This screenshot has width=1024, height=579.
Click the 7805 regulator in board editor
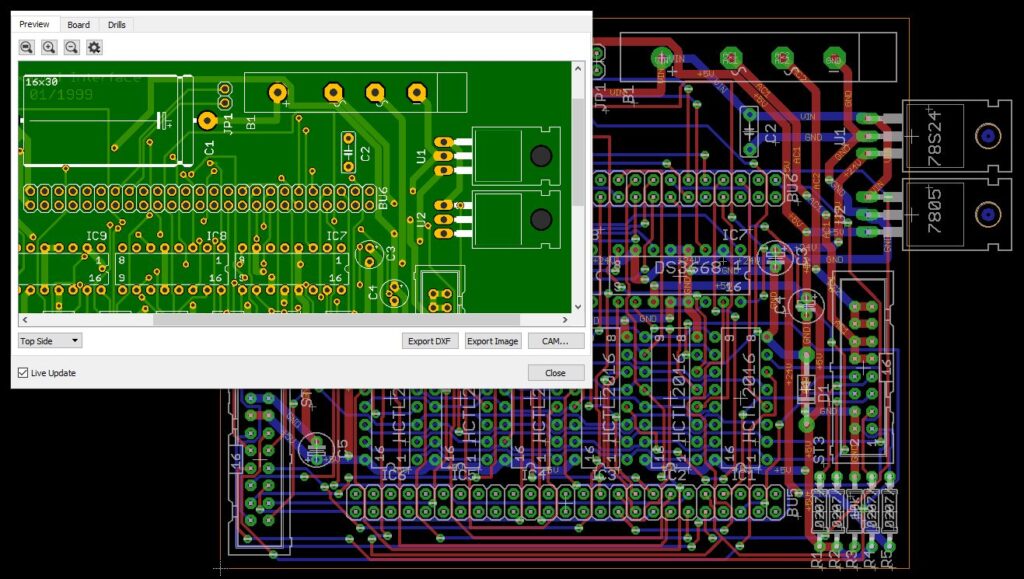click(935, 214)
